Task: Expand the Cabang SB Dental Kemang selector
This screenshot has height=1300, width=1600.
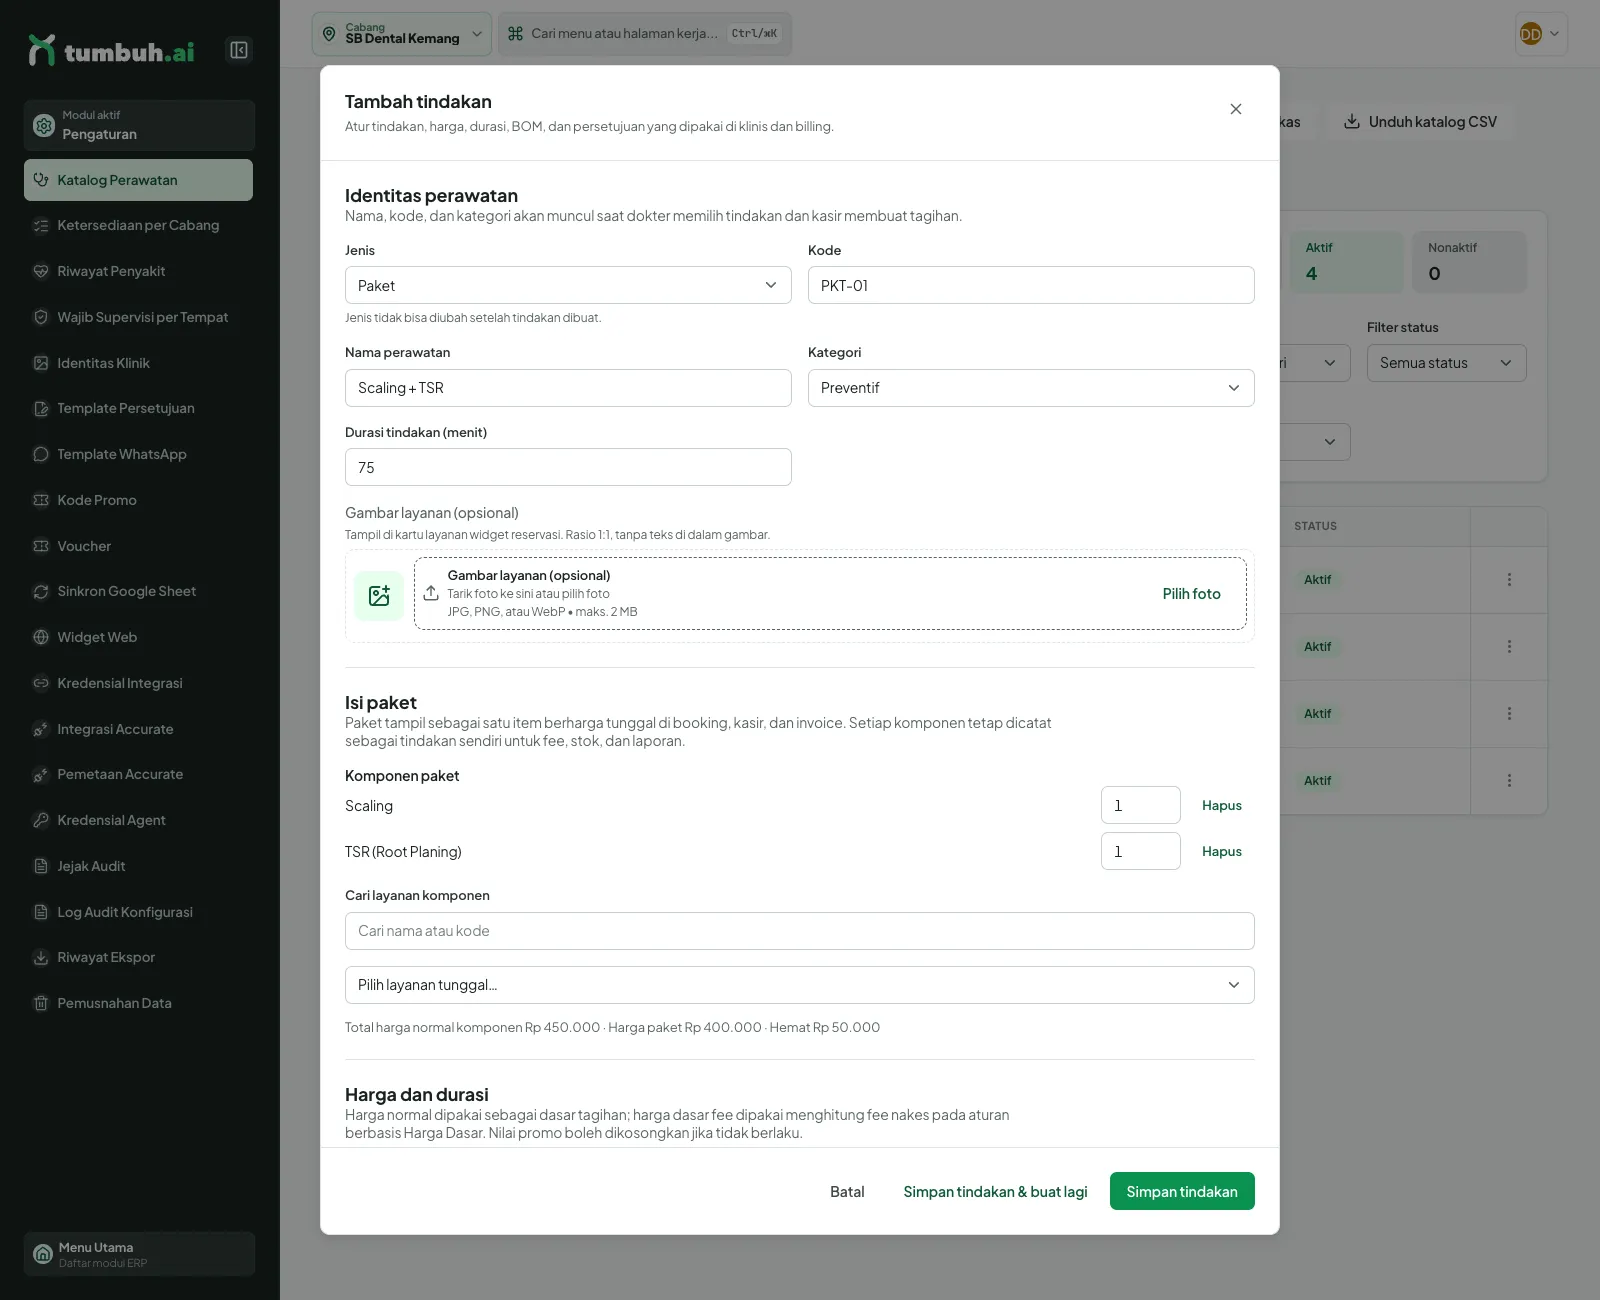Action: point(402,34)
